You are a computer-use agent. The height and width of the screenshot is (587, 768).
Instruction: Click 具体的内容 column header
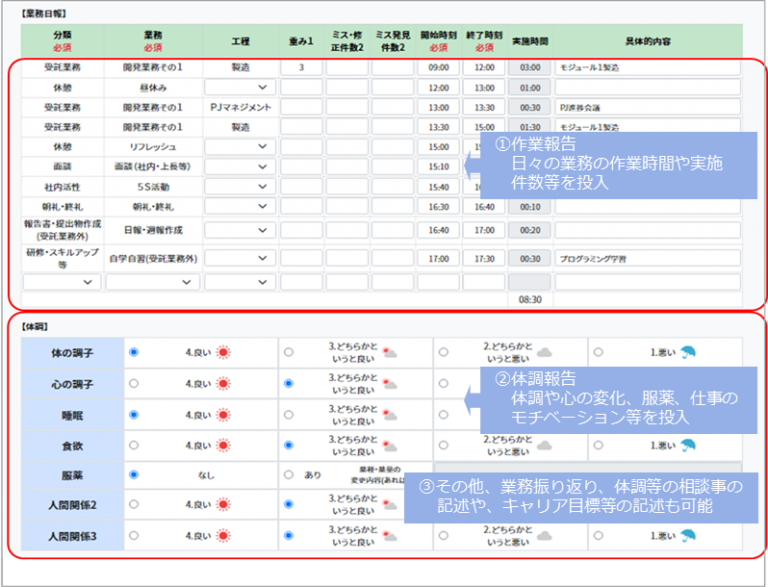[648, 42]
